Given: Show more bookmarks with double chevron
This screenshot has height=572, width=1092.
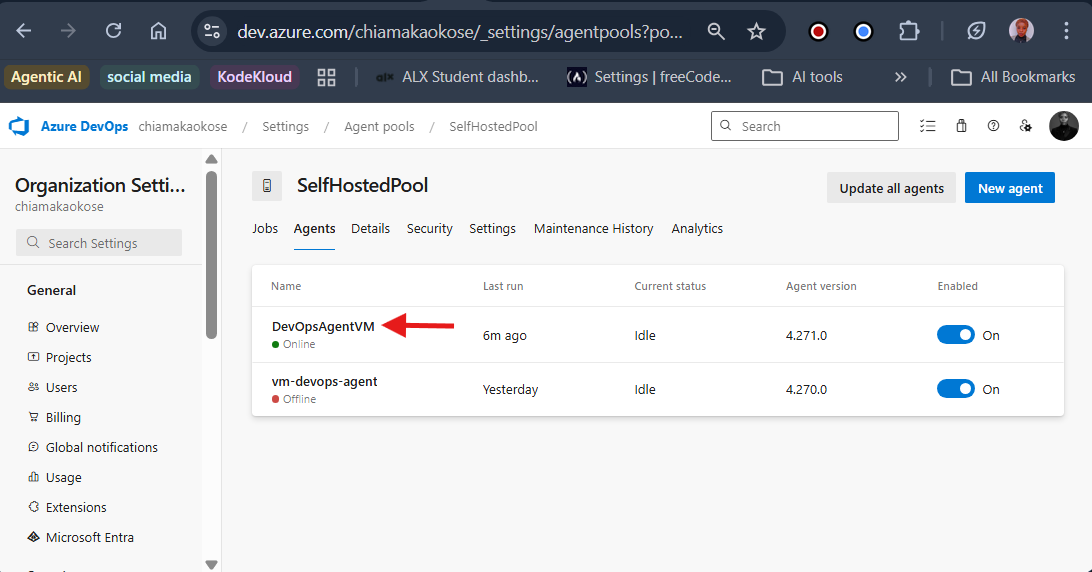Looking at the screenshot, I should (x=900, y=77).
